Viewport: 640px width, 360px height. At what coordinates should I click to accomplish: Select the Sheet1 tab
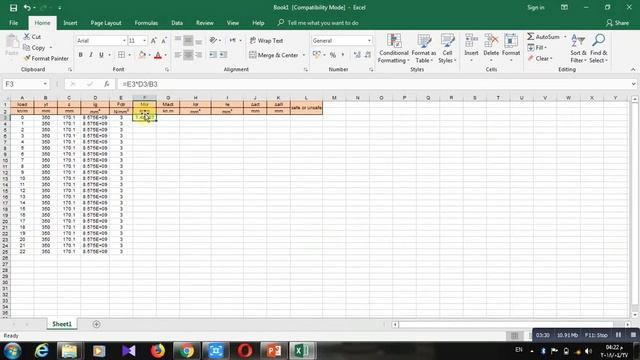[x=62, y=324]
